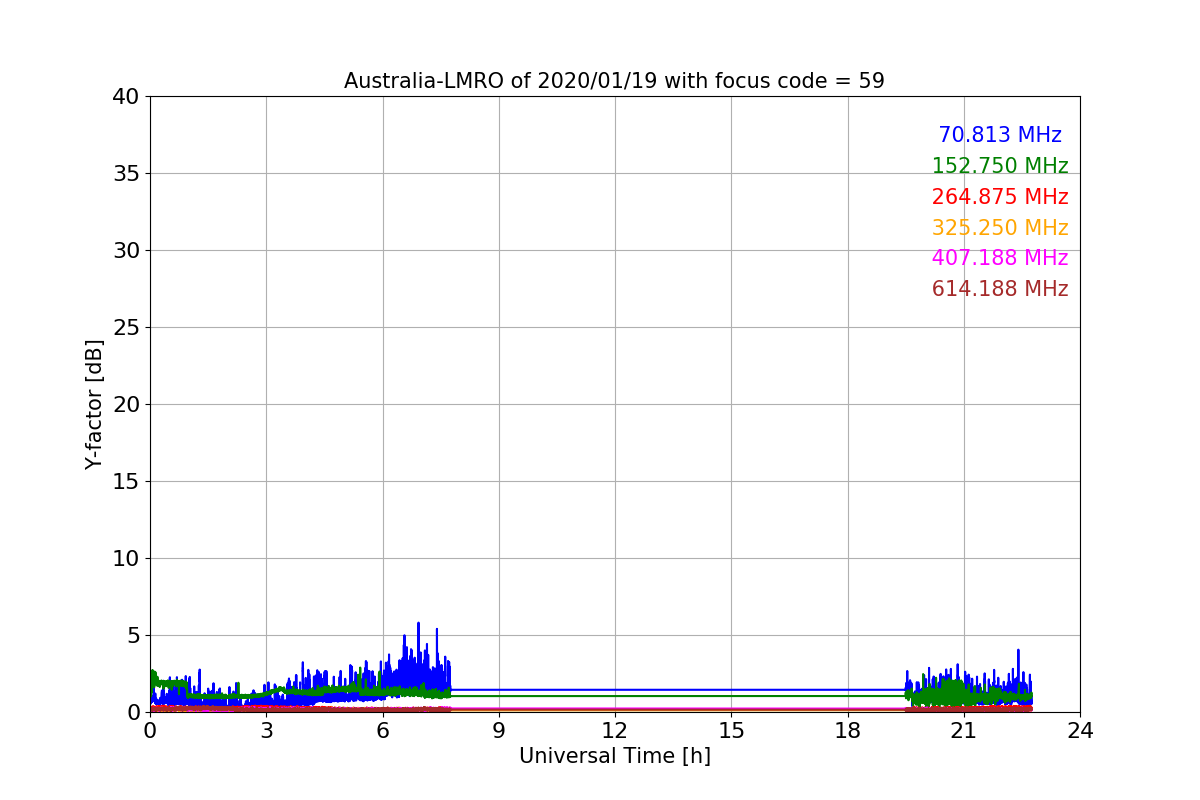
Task: Select the 325.250 MHz legend label
Action: coord(1000,228)
